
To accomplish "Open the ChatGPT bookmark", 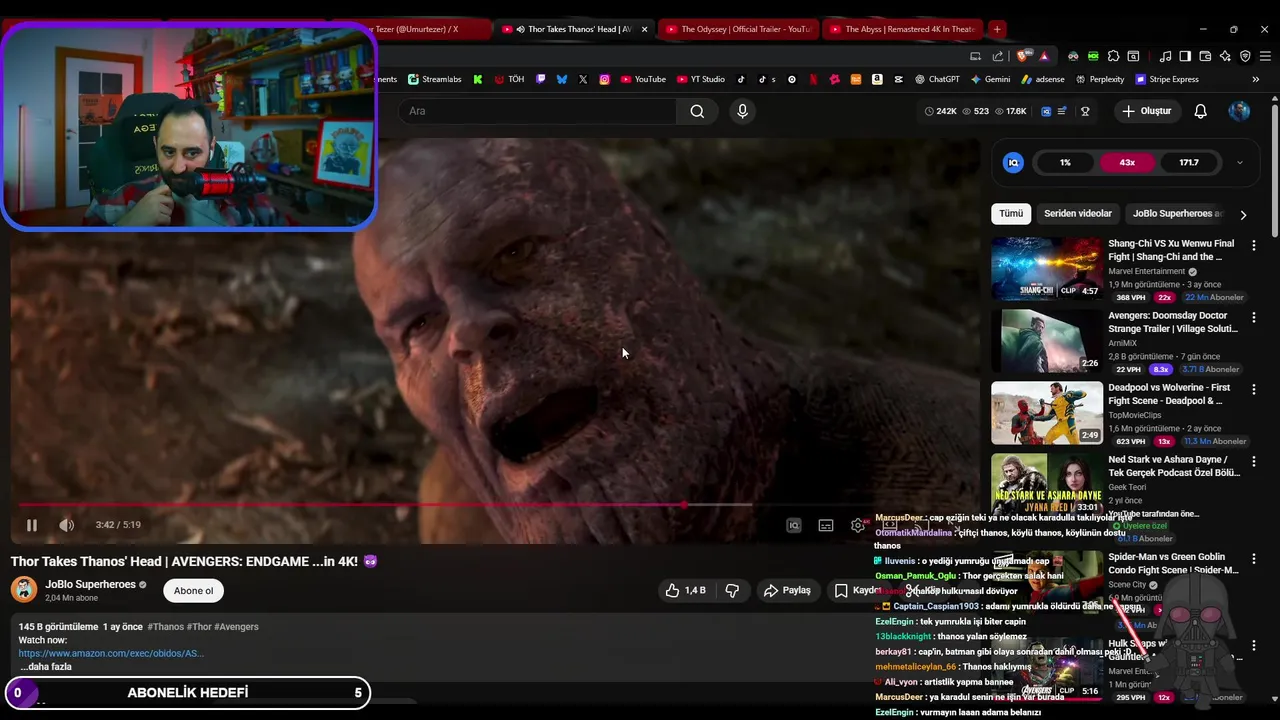I will pyautogui.click(x=937, y=79).
